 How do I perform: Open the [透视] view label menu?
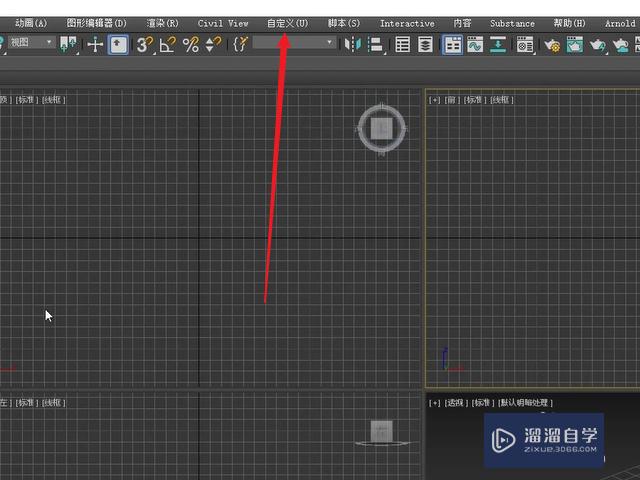coord(456,403)
